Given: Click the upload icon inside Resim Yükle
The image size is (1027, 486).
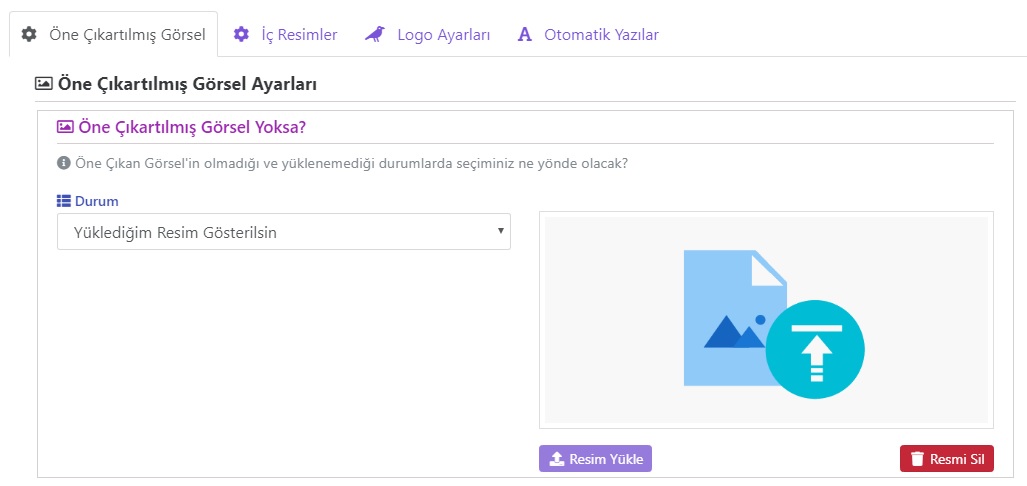Looking at the screenshot, I should (x=557, y=459).
